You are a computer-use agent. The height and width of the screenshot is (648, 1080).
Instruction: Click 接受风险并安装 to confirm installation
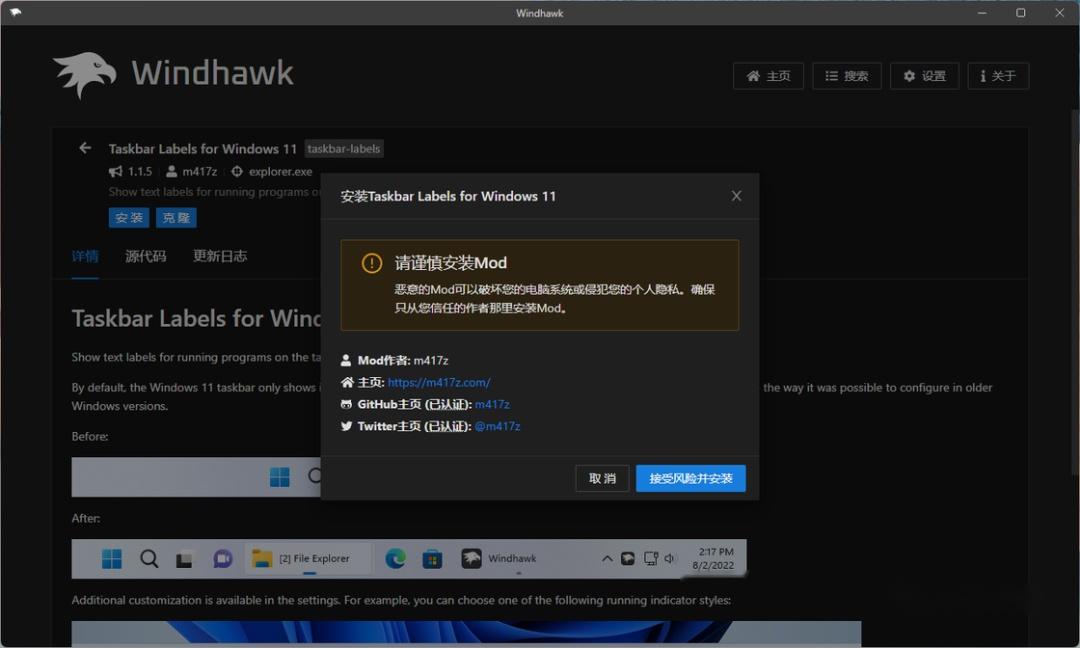click(690, 478)
